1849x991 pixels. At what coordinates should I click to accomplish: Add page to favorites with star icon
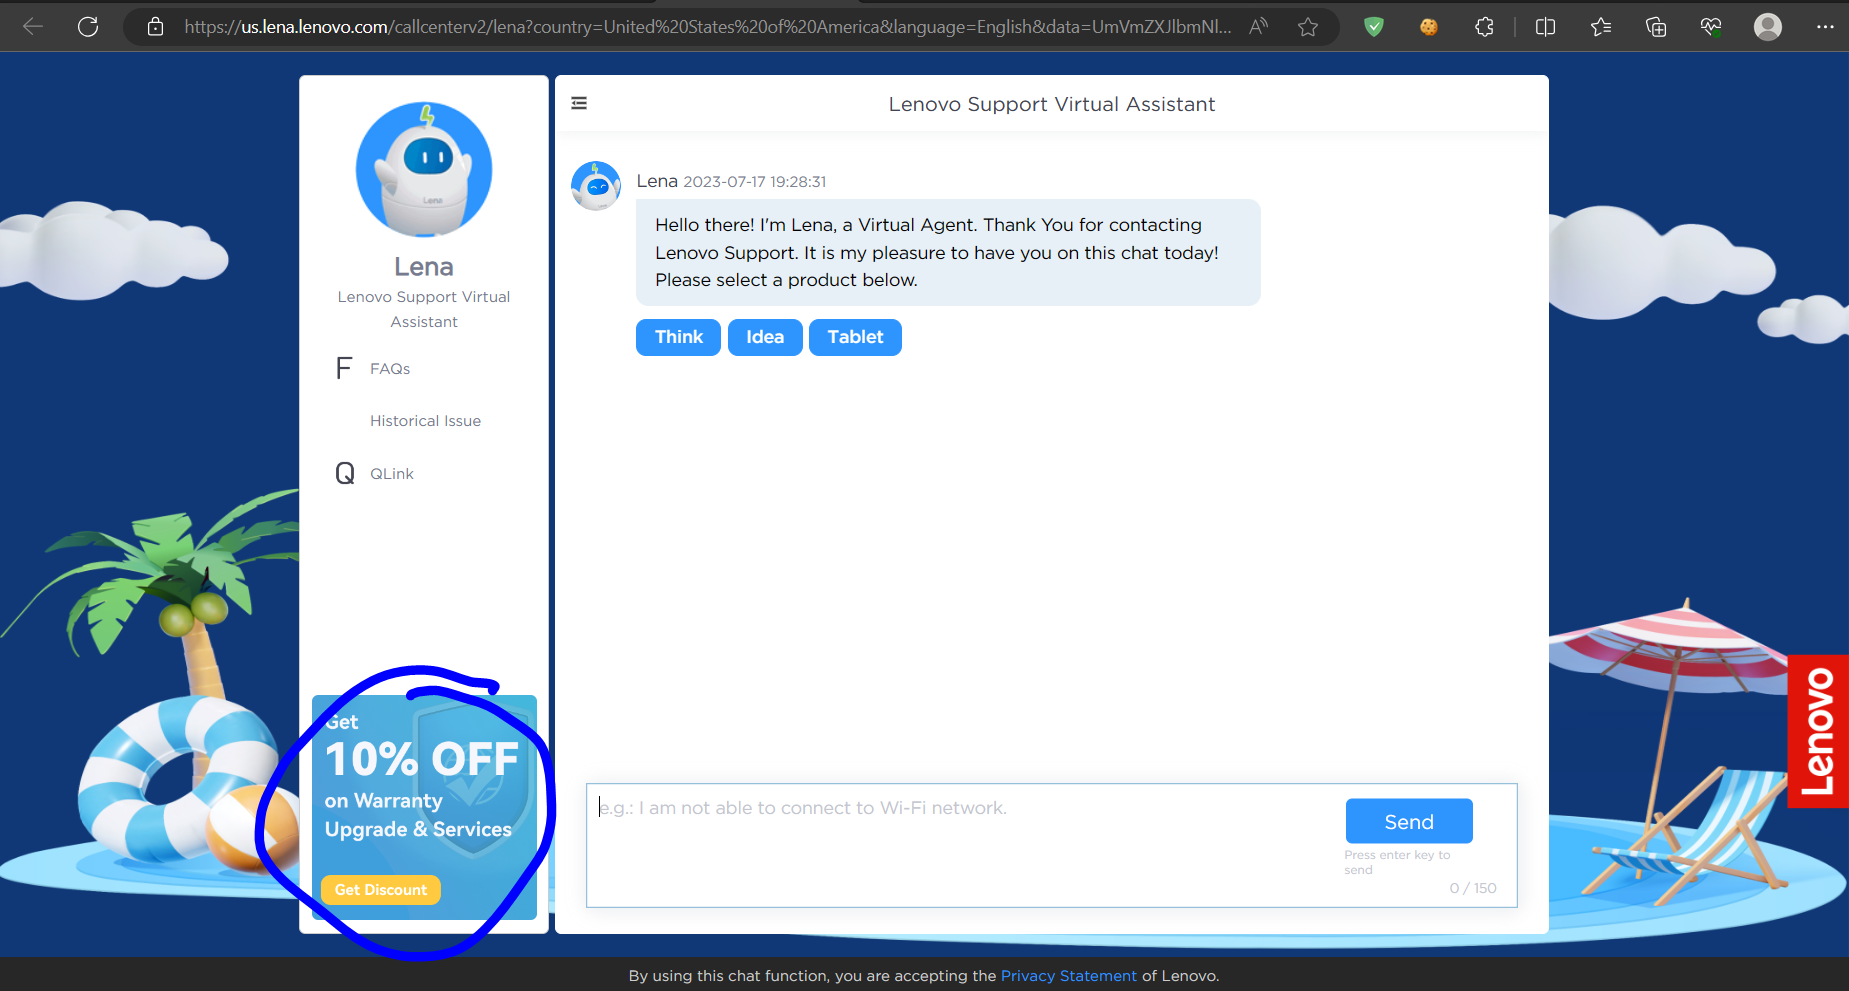[1308, 27]
